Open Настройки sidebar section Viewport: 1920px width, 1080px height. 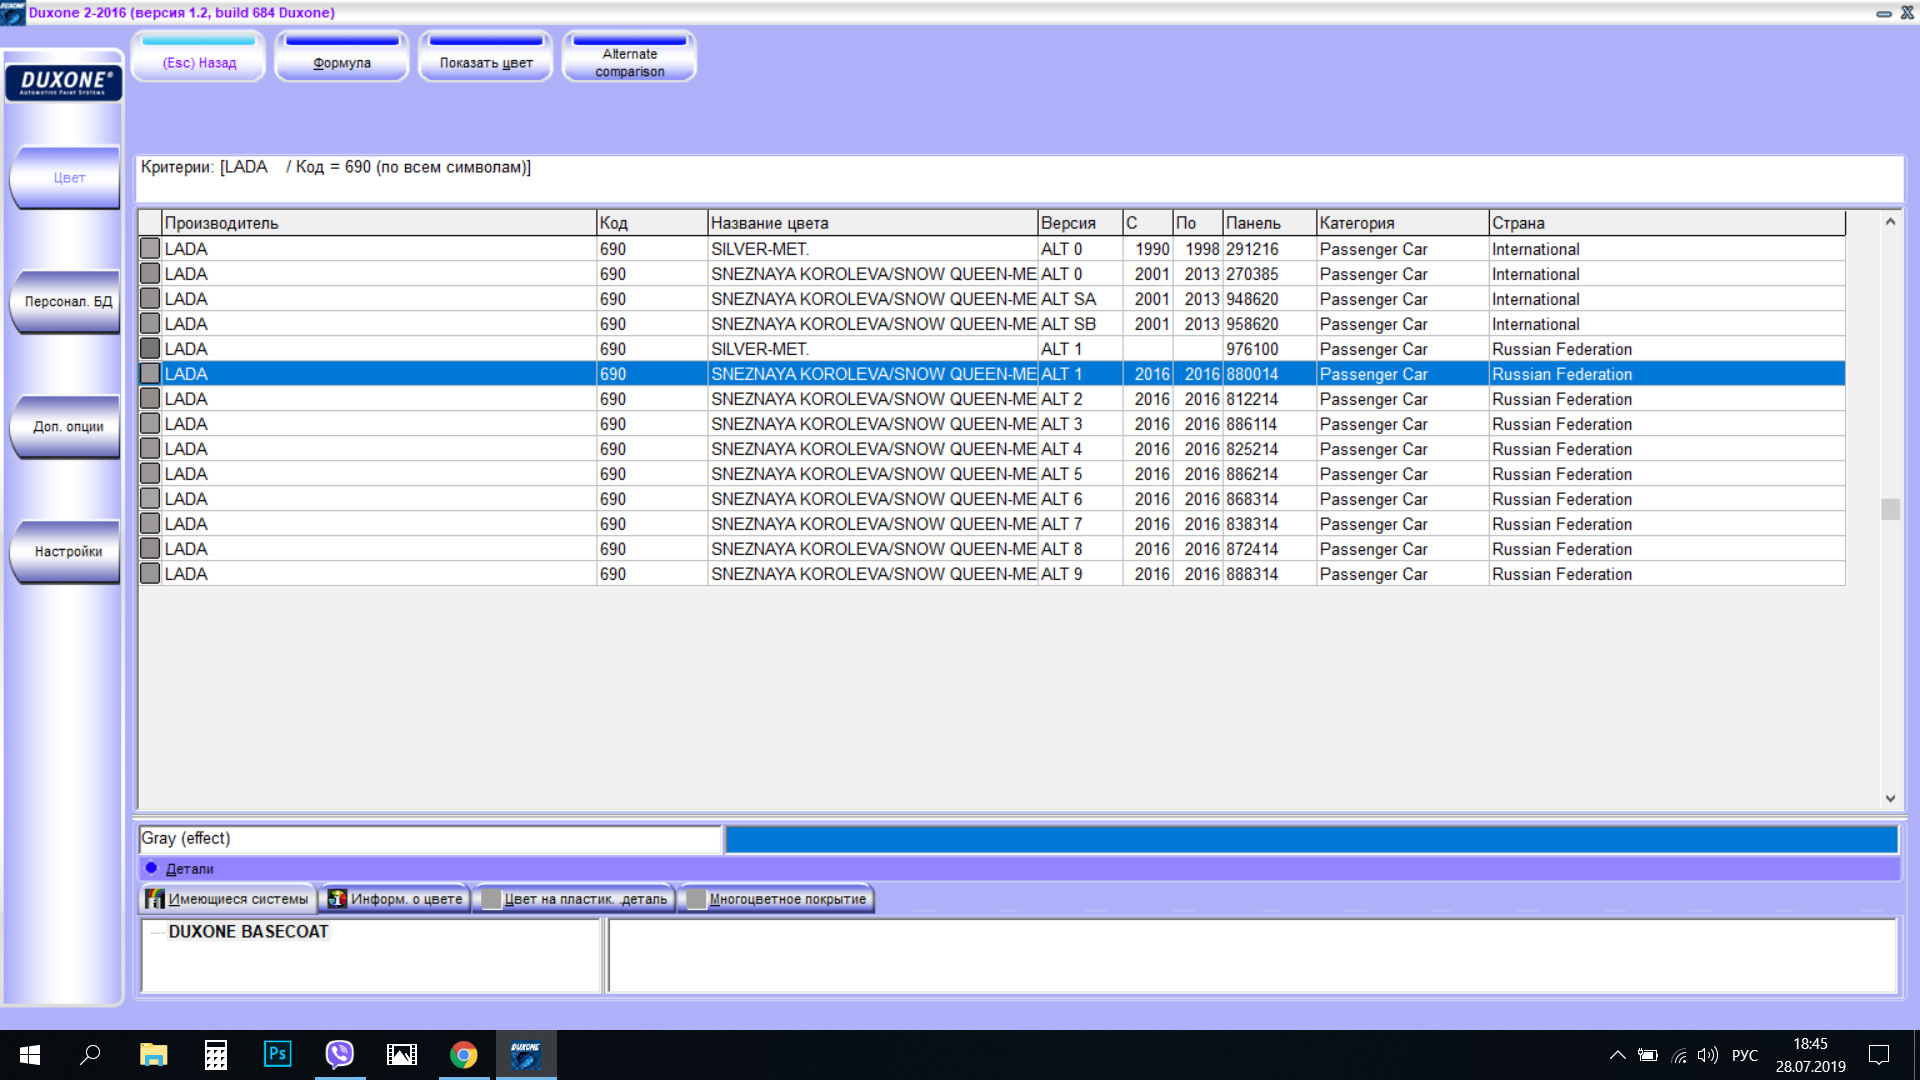coord(67,552)
